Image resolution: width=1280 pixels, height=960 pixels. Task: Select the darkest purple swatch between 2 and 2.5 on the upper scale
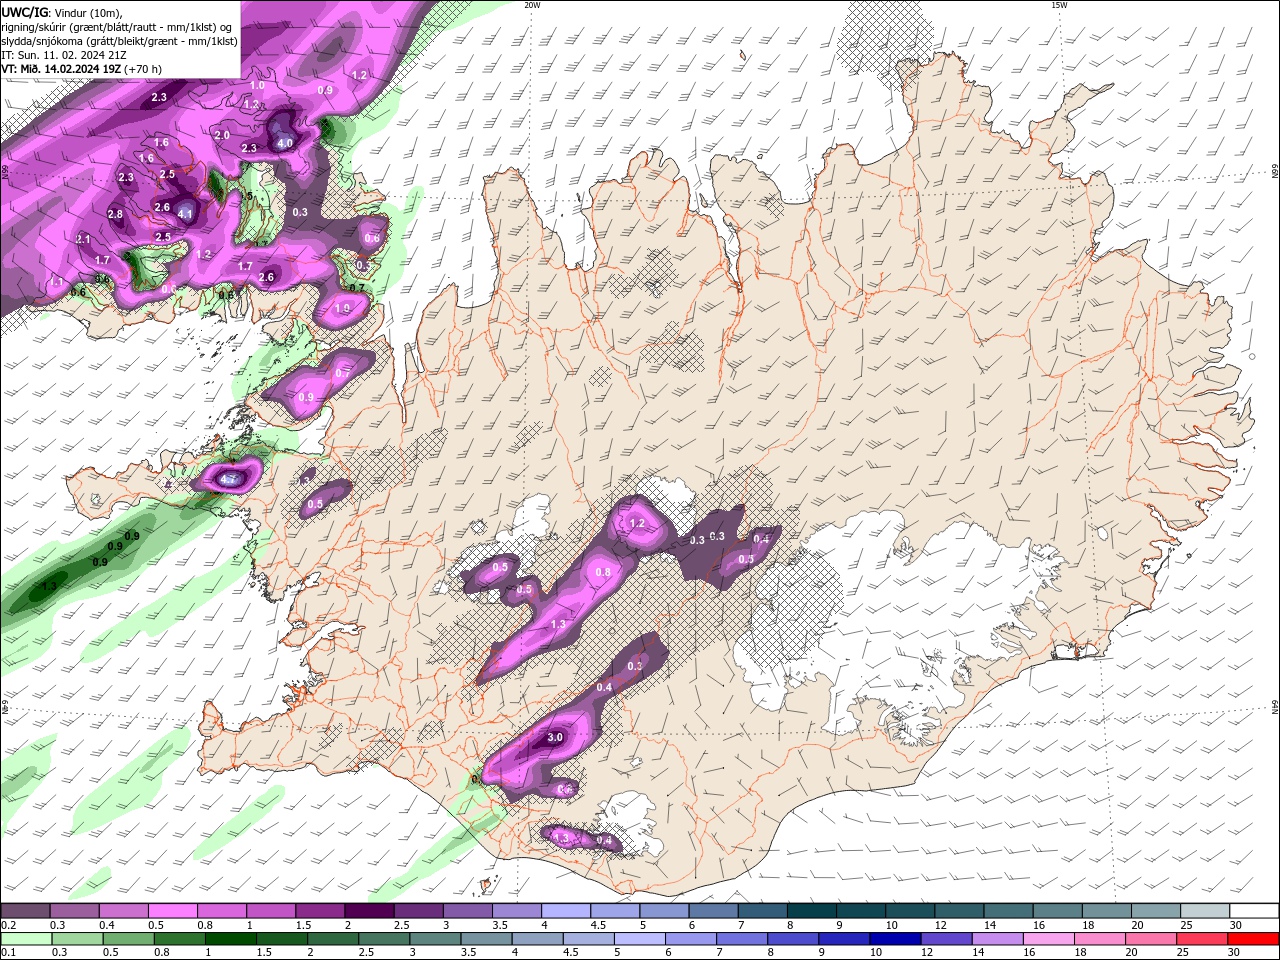tap(369, 911)
